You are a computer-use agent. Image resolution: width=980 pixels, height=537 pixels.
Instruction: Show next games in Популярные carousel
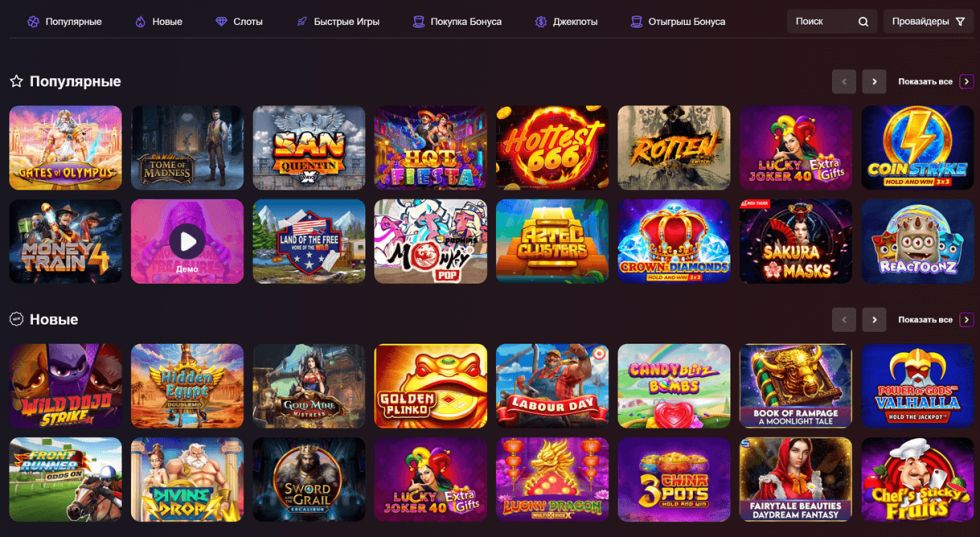click(874, 81)
